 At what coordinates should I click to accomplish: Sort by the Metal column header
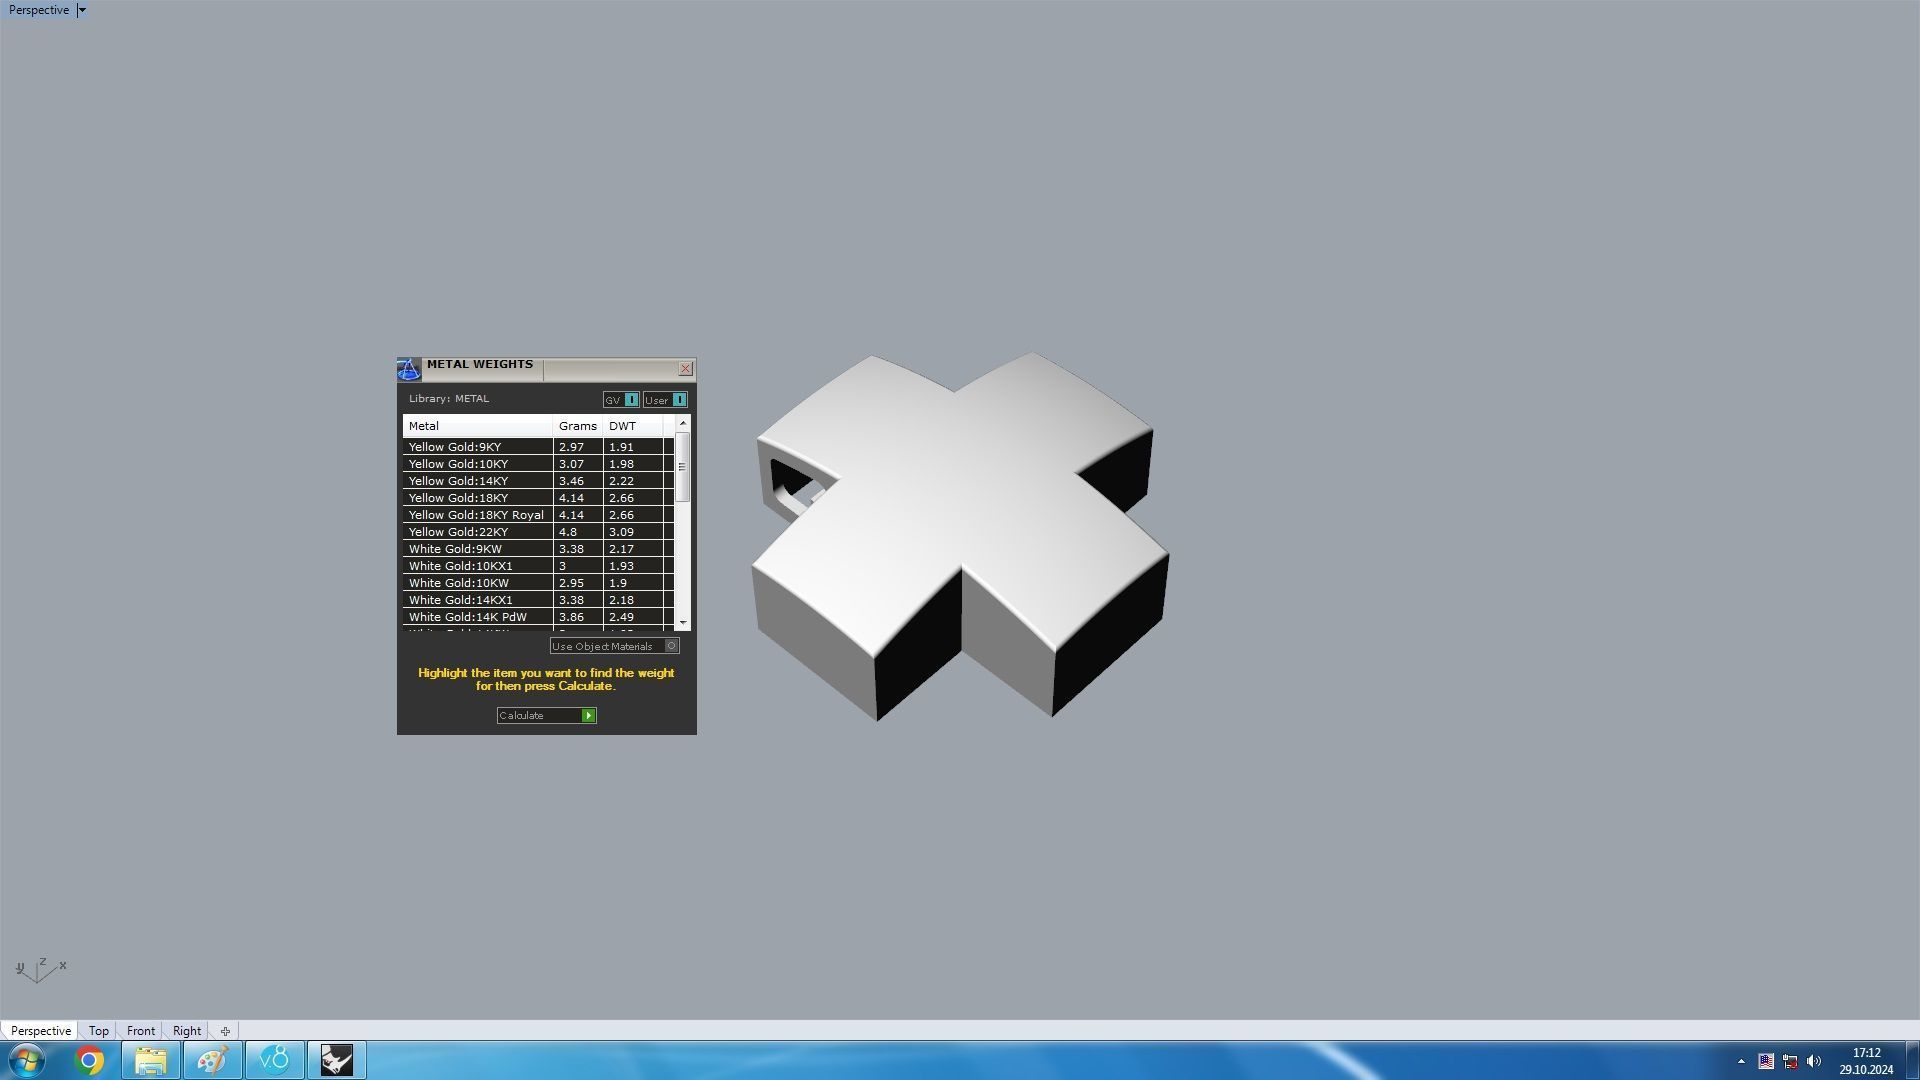(478, 426)
